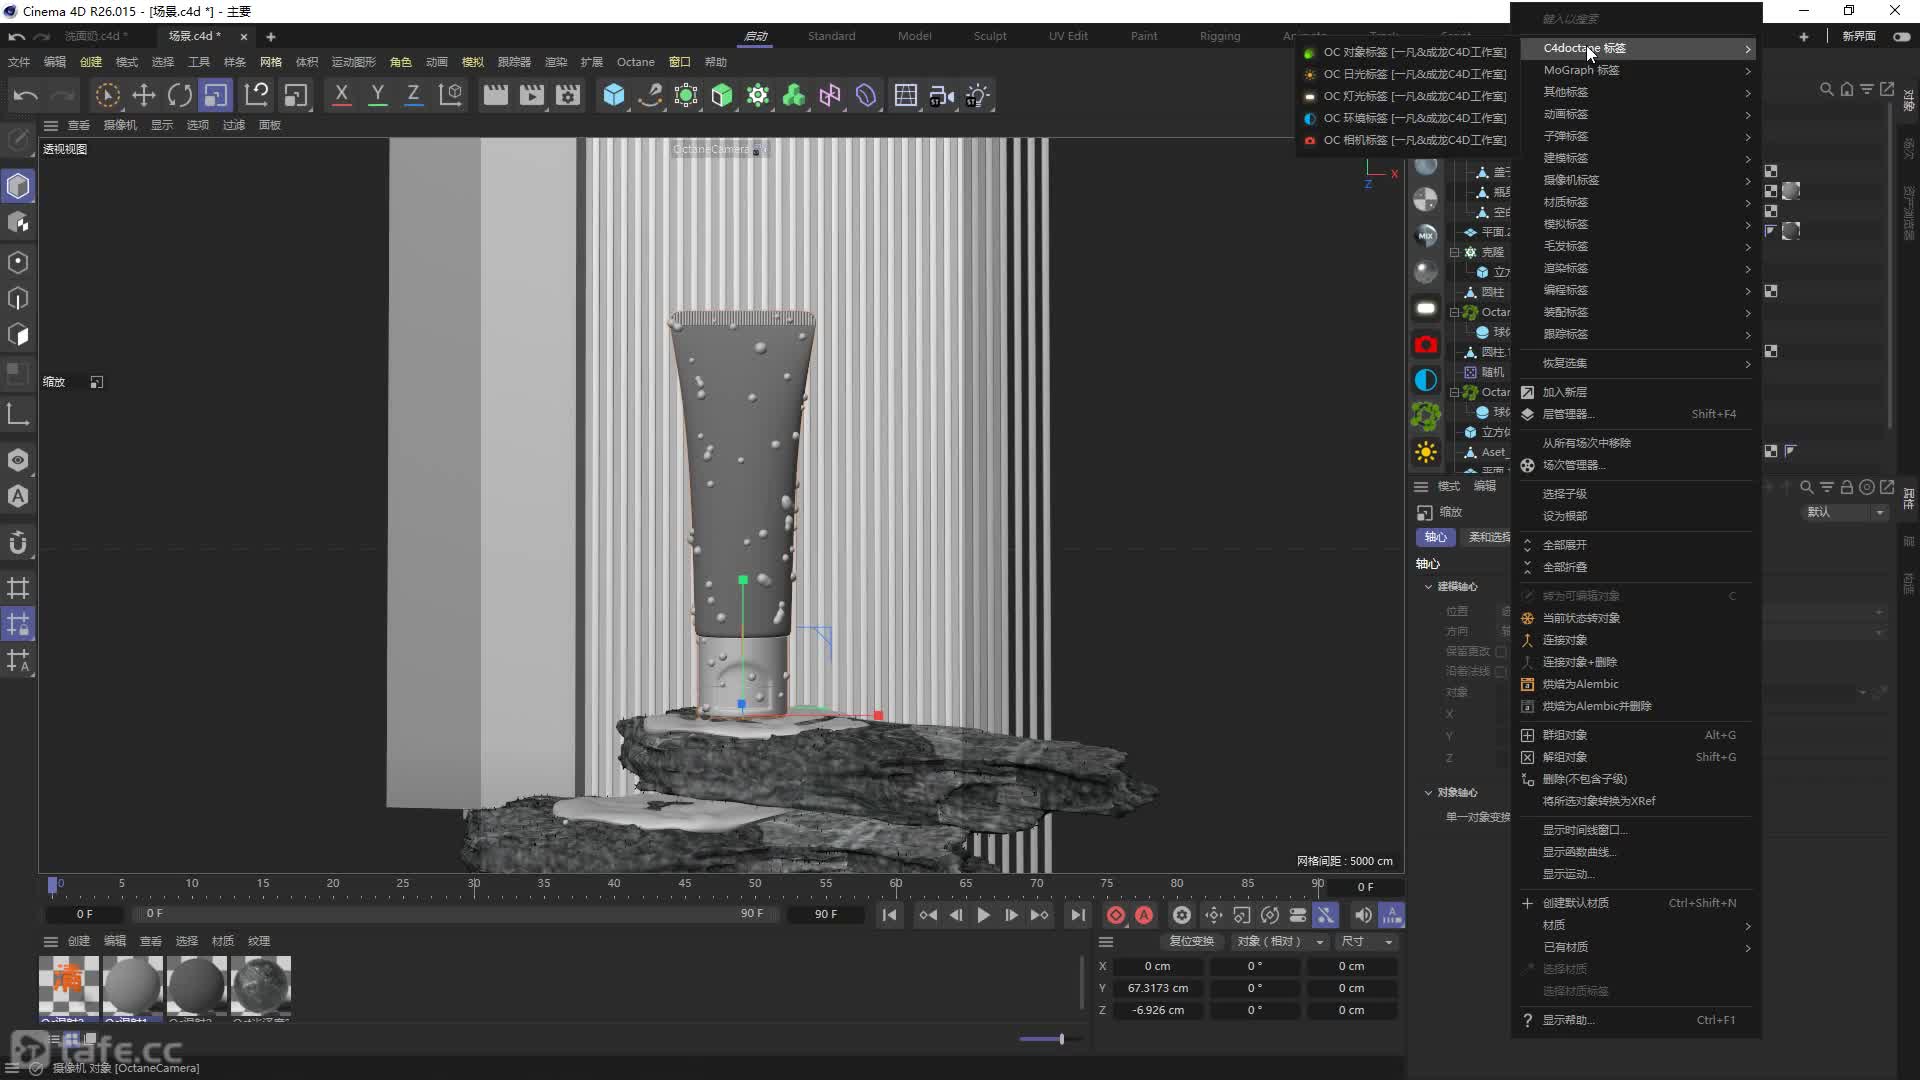
Task: Open the Octane menu in menu bar
Action: [x=635, y=62]
